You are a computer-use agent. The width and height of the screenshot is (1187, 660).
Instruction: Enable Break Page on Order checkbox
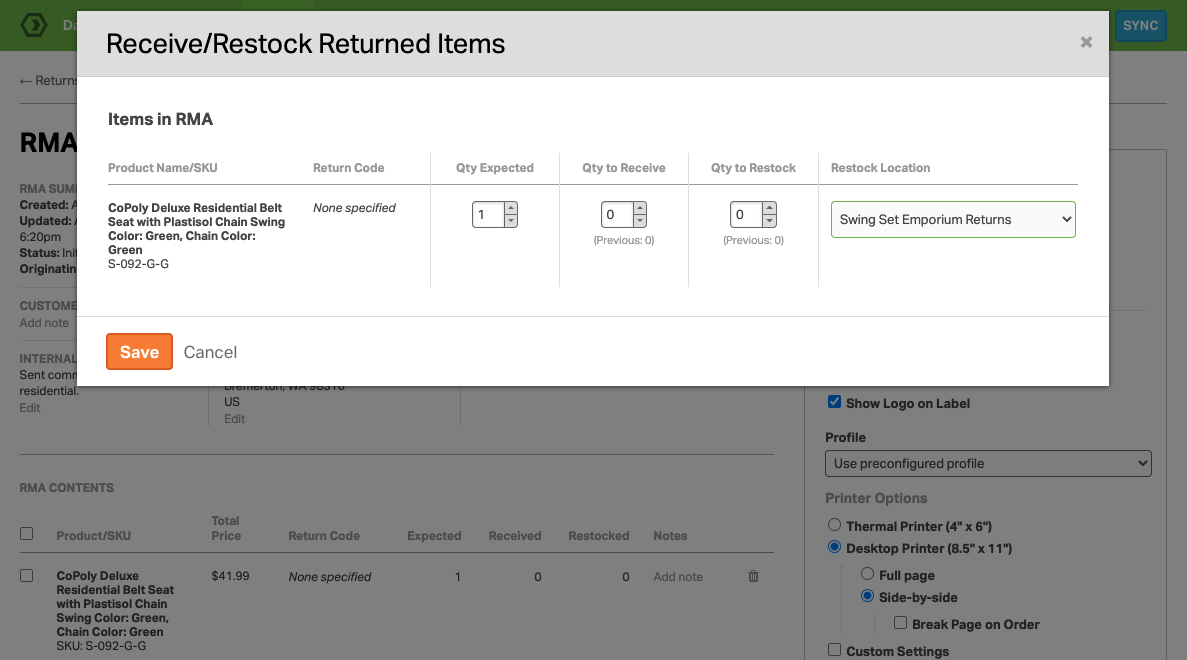point(900,623)
